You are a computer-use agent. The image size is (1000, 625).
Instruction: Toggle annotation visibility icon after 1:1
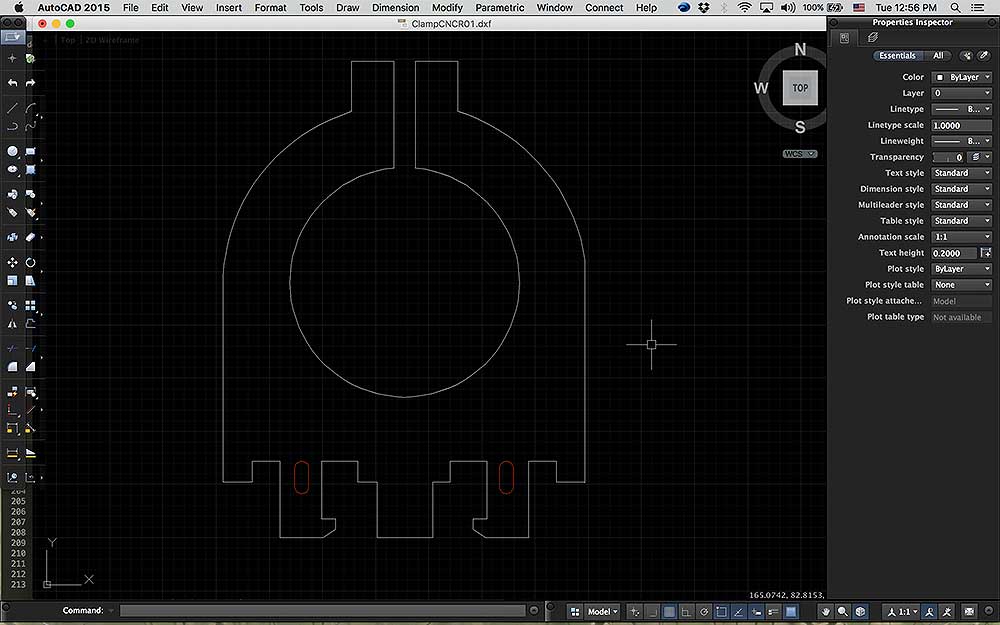pyautogui.click(x=929, y=612)
